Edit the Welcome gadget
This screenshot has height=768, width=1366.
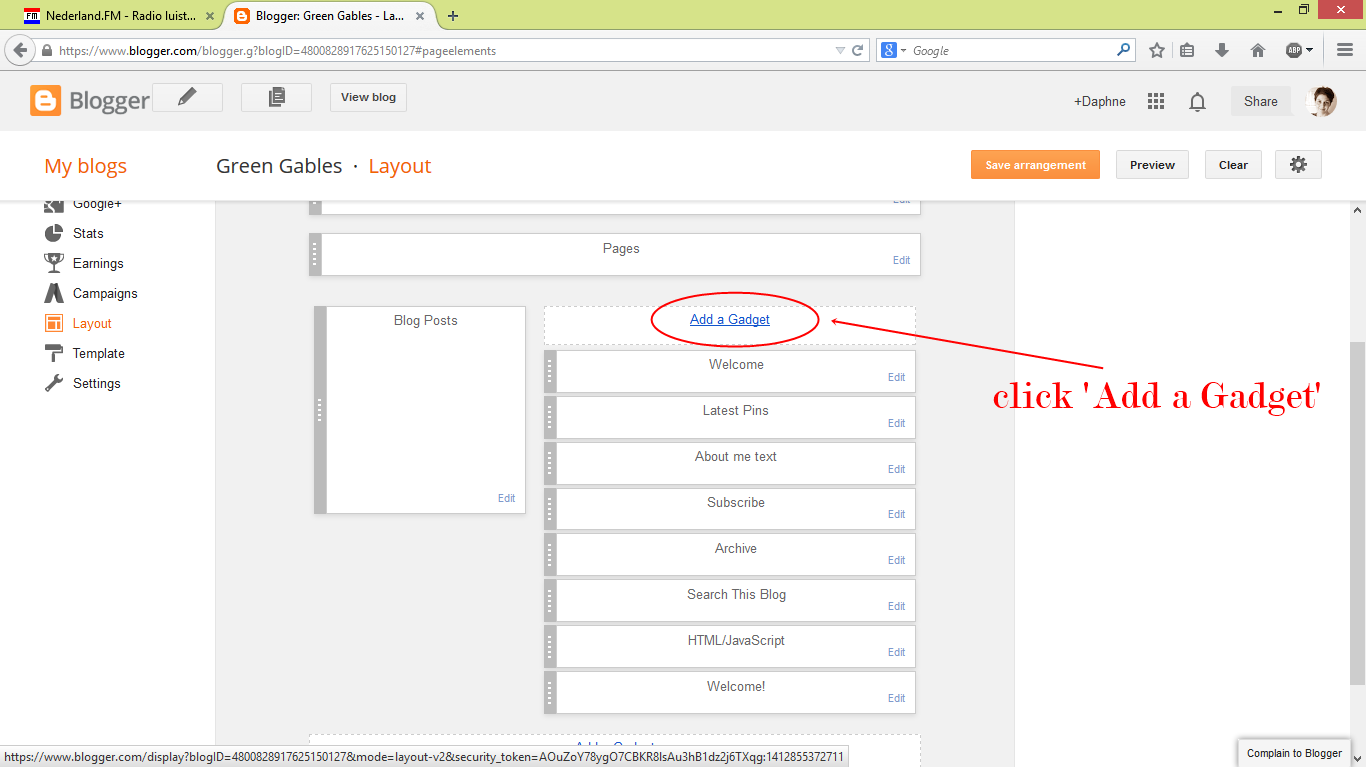896,377
